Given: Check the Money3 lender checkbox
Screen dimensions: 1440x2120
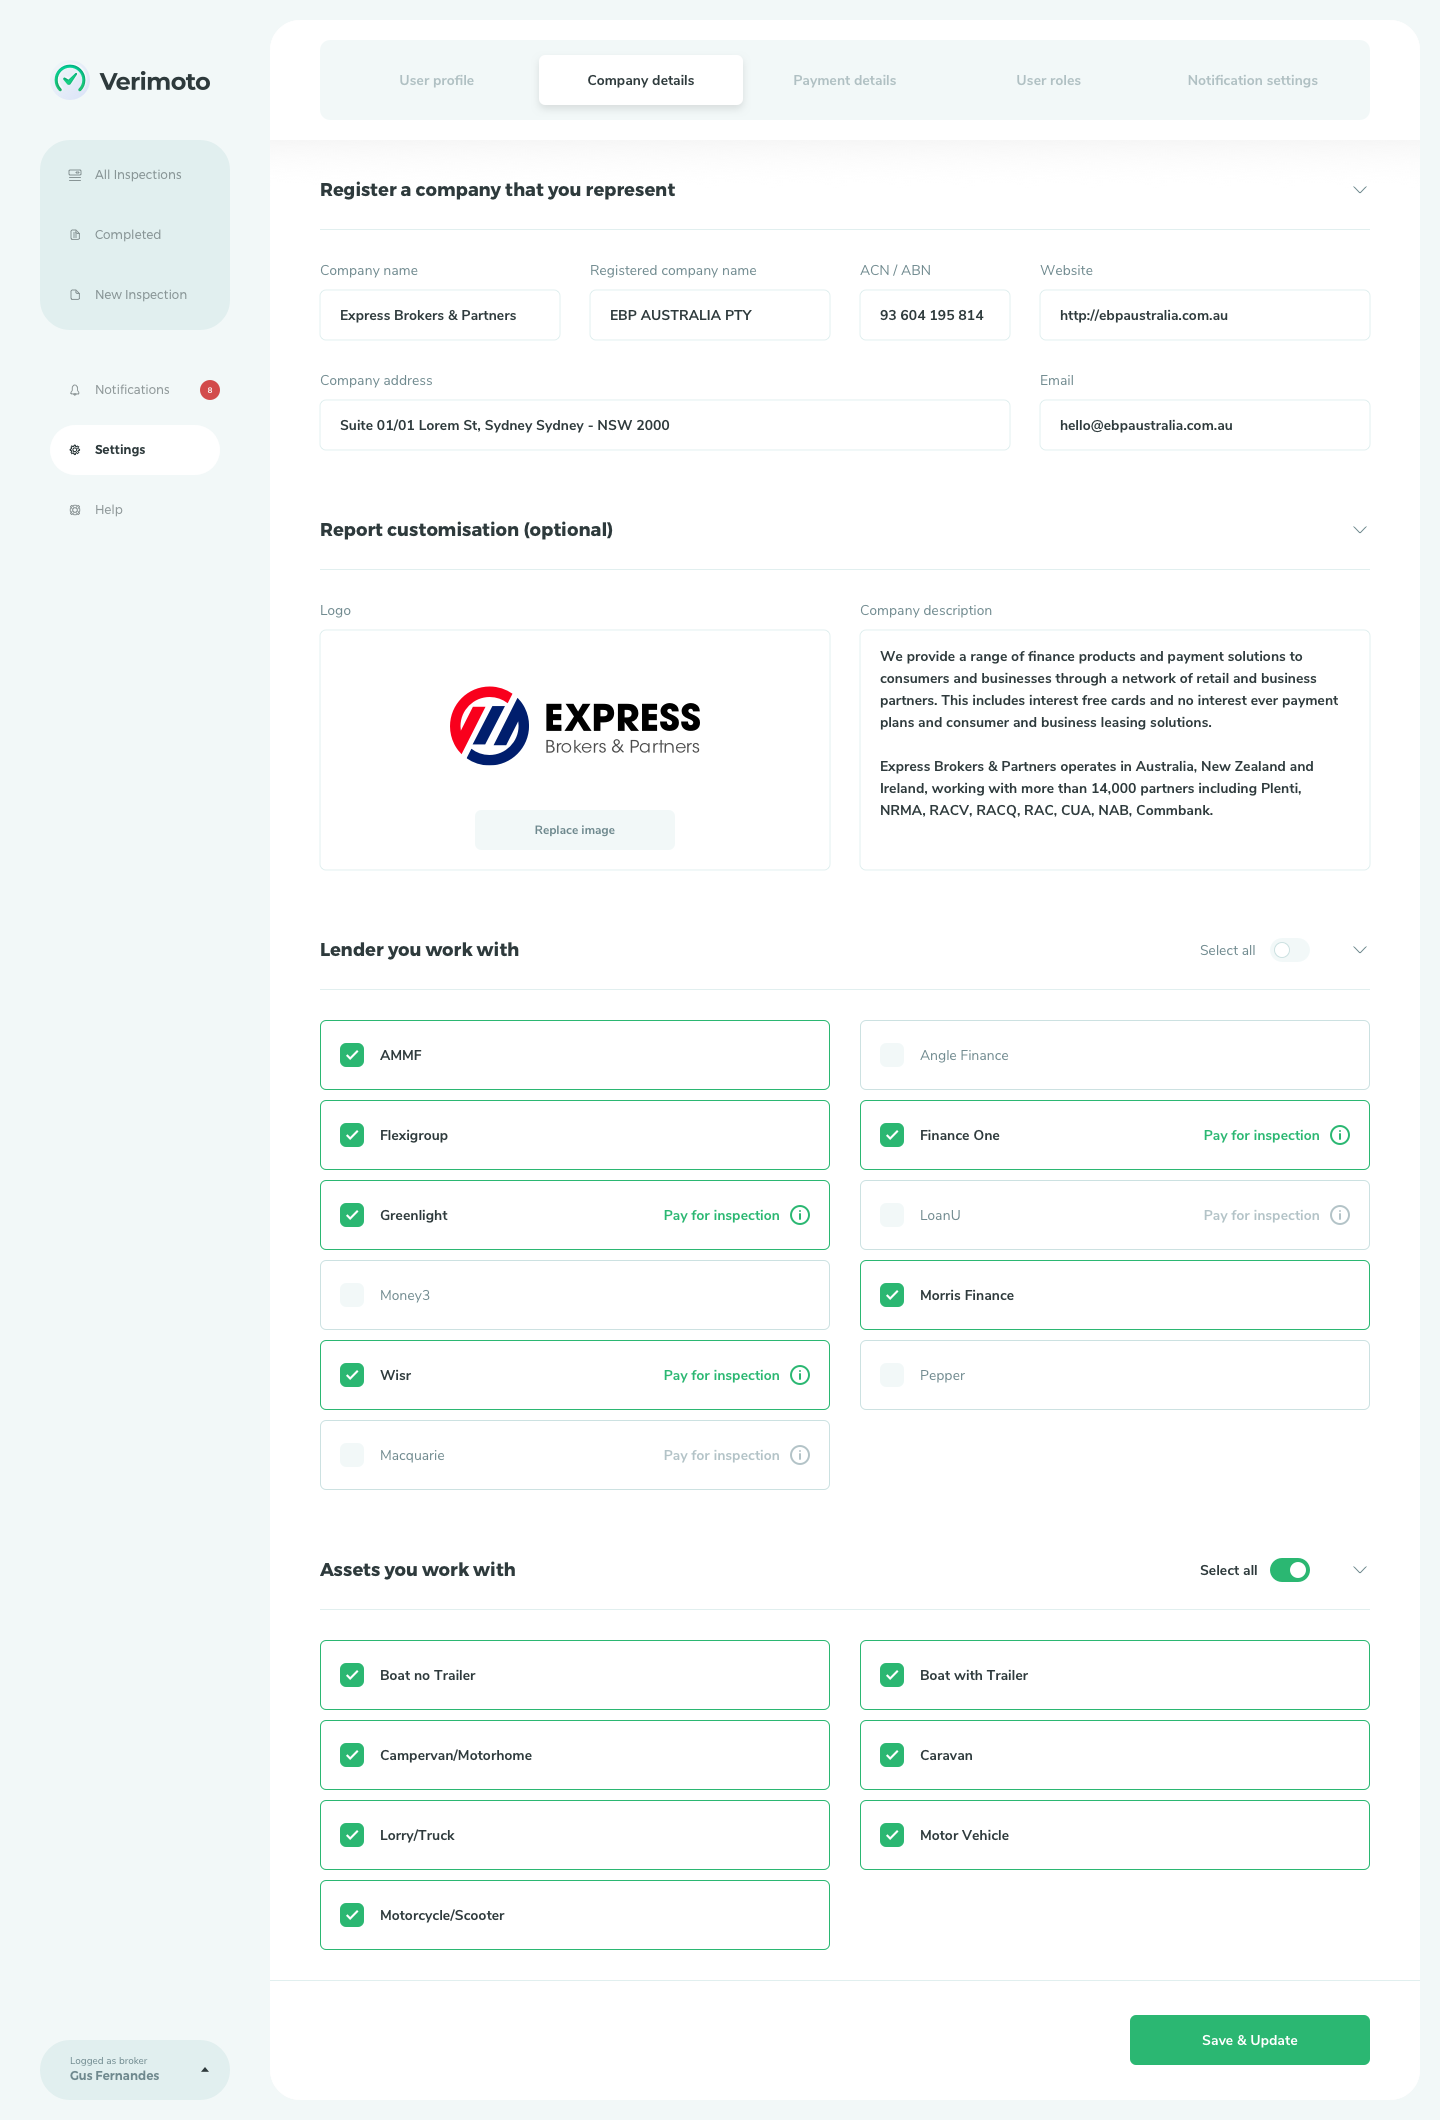Looking at the screenshot, I should pyautogui.click(x=352, y=1295).
